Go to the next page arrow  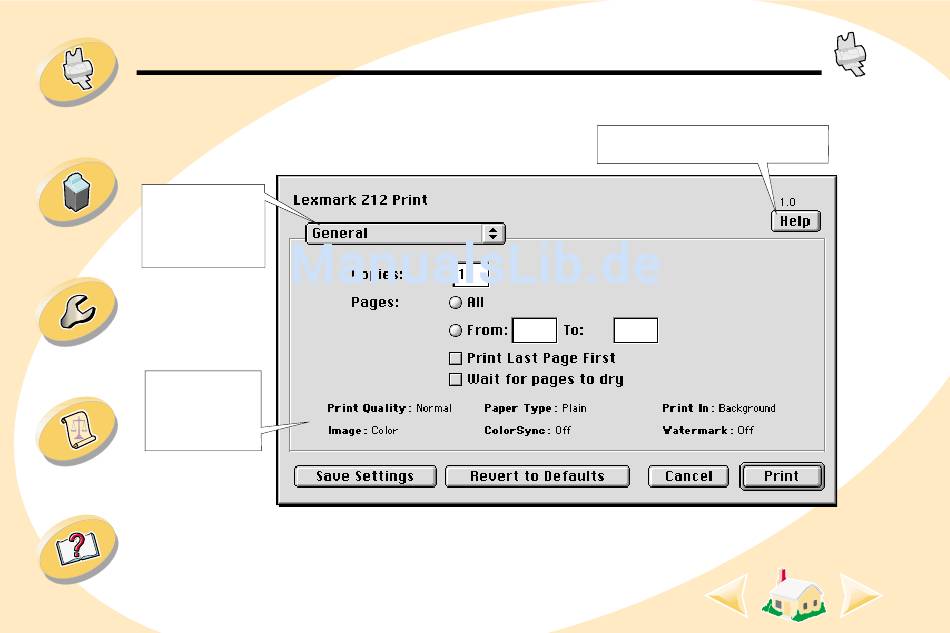point(860,596)
